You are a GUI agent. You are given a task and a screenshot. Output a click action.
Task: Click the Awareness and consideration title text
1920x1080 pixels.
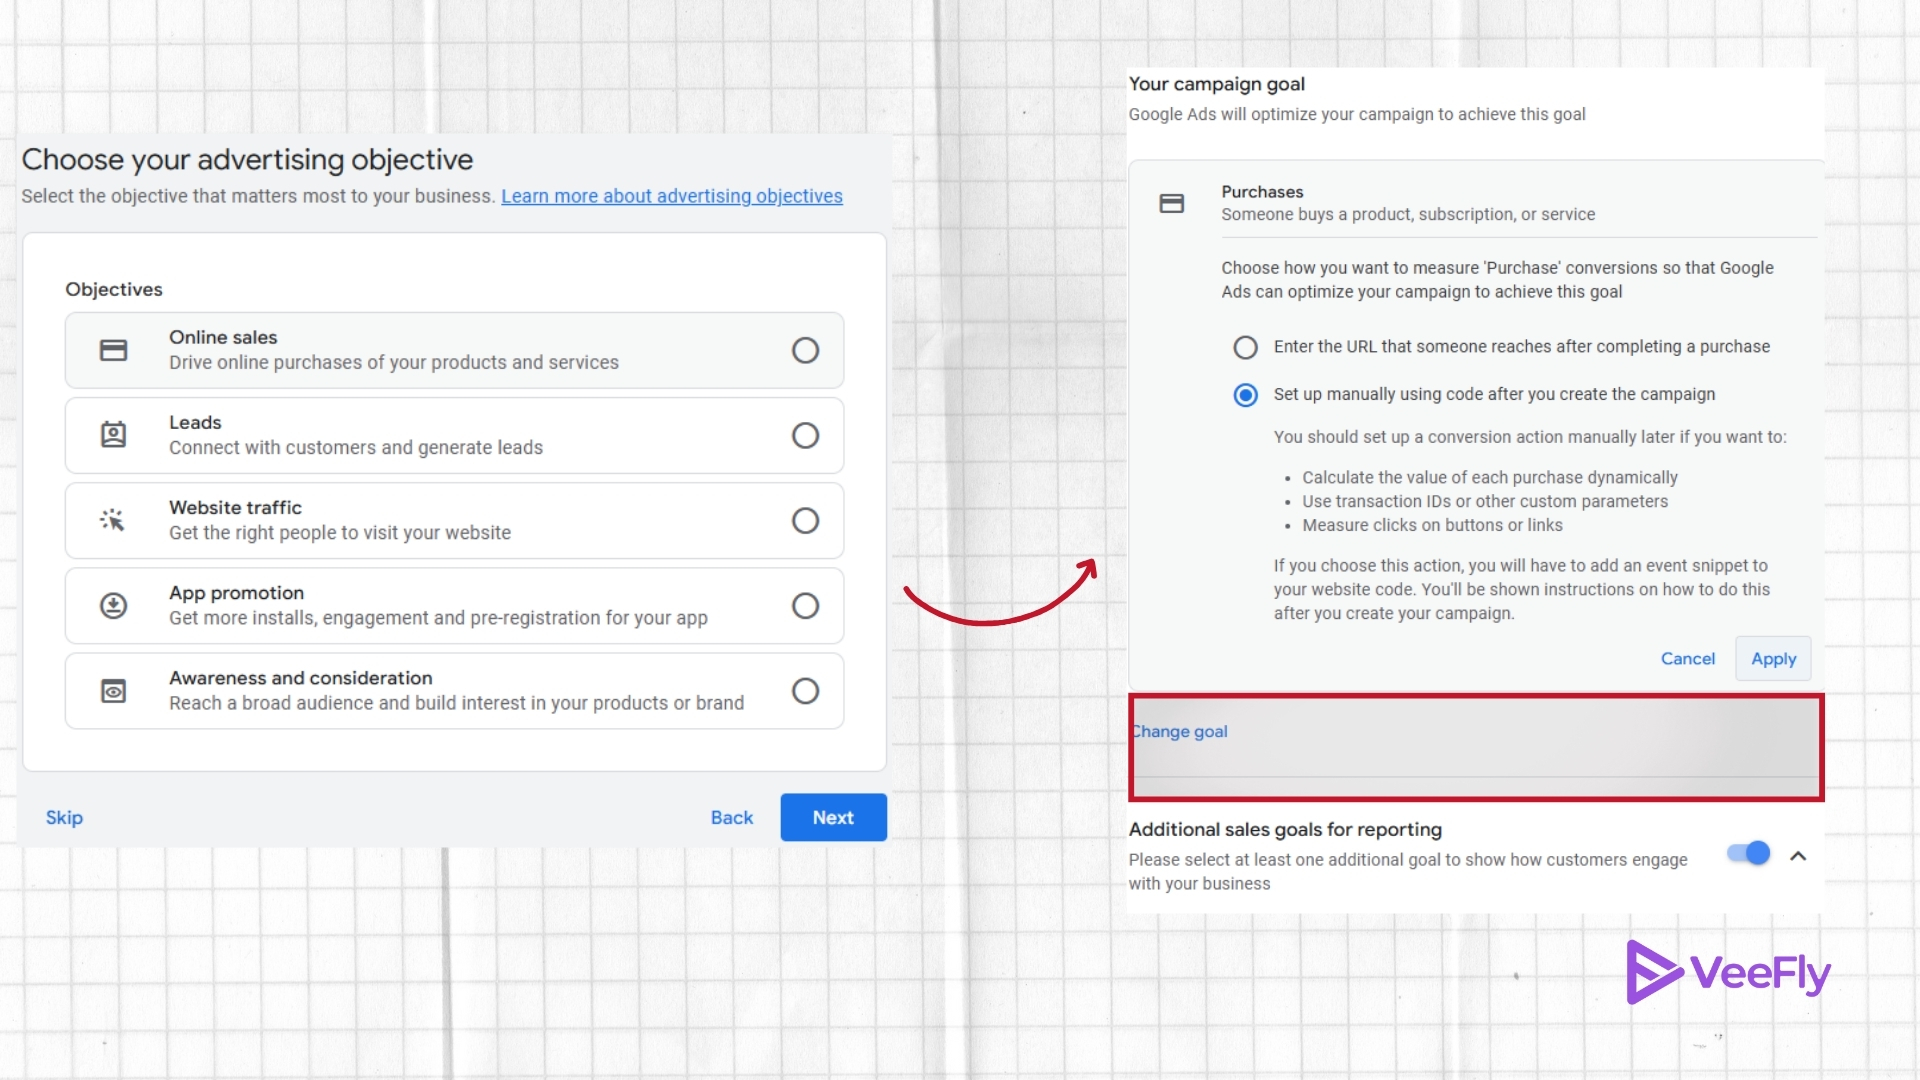(301, 677)
